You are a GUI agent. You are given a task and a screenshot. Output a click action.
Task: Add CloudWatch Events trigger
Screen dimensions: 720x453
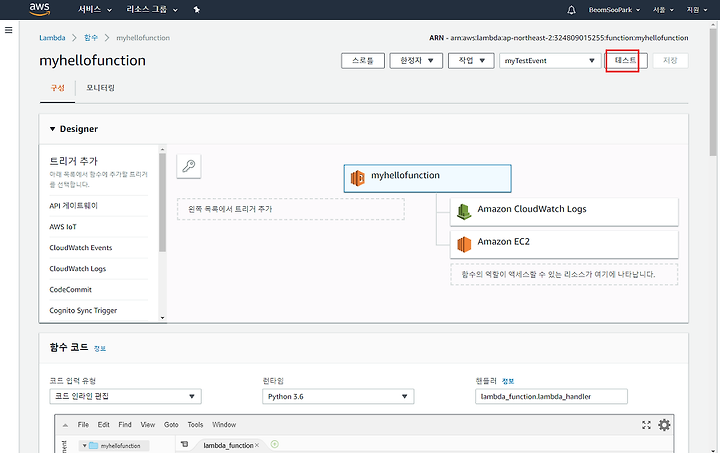tap(81, 248)
